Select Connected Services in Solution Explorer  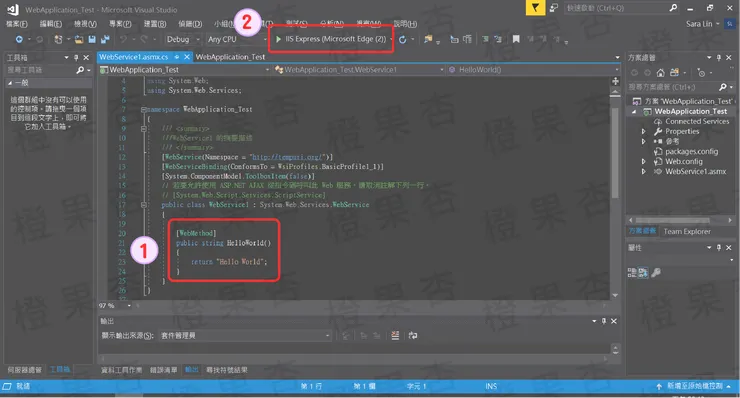[x=691, y=121]
